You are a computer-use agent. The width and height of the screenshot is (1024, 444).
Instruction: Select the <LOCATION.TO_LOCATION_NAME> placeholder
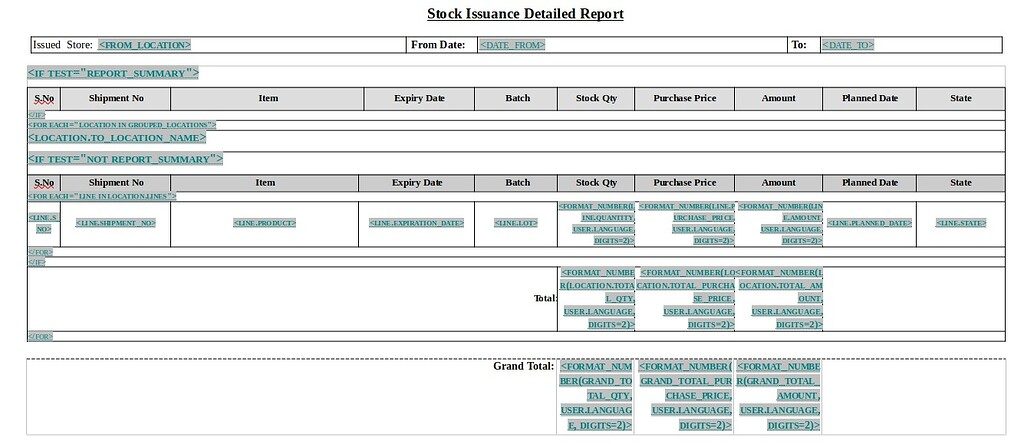[116, 137]
